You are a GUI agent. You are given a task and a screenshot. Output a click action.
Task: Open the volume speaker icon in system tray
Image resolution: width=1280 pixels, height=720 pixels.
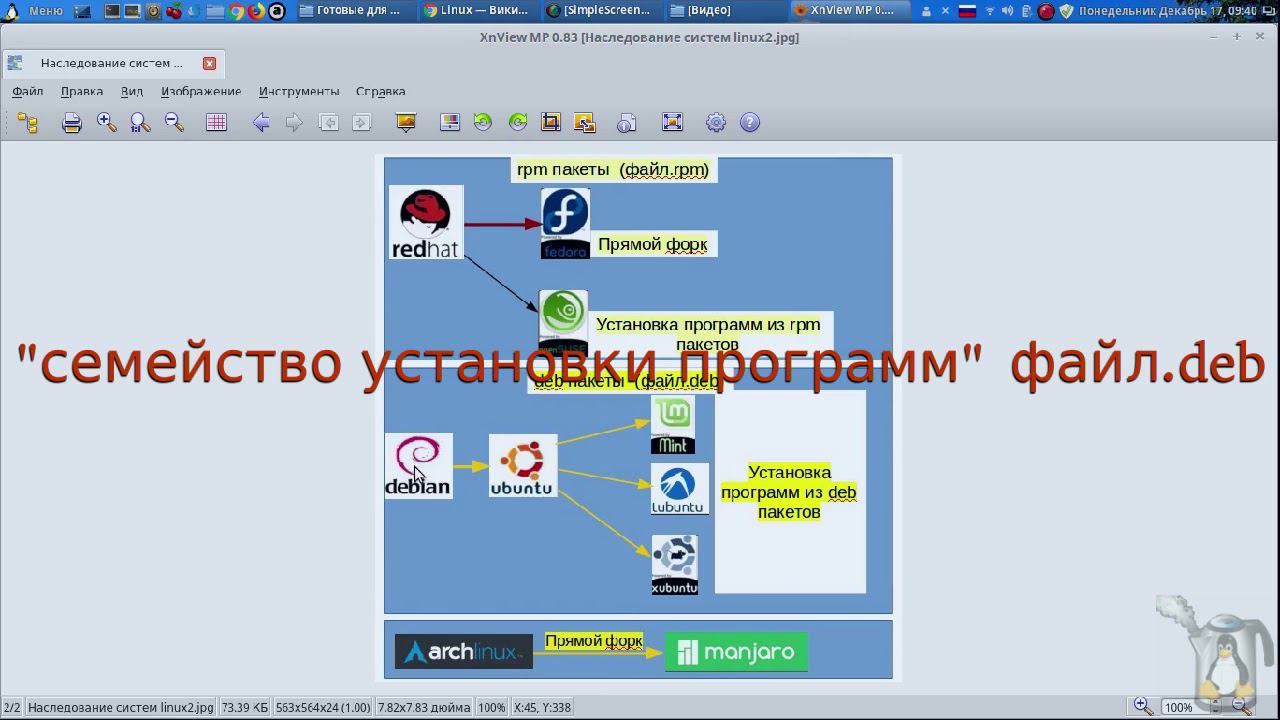[1007, 11]
